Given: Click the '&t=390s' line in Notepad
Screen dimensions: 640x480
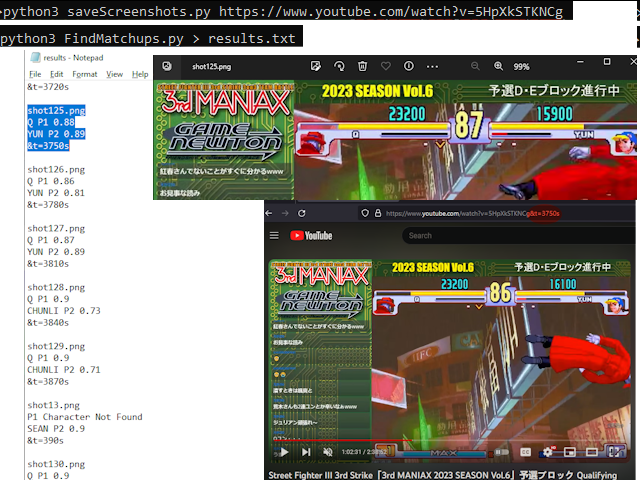Looking at the screenshot, I should [45, 440].
